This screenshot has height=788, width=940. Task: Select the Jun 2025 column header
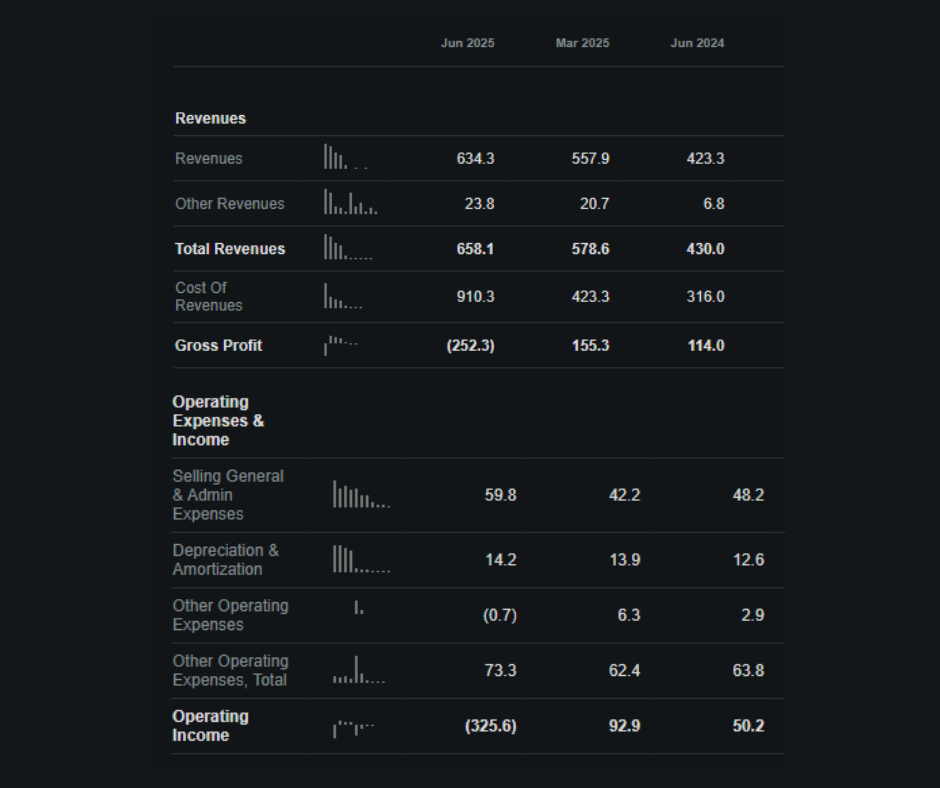[x=468, y=43]
